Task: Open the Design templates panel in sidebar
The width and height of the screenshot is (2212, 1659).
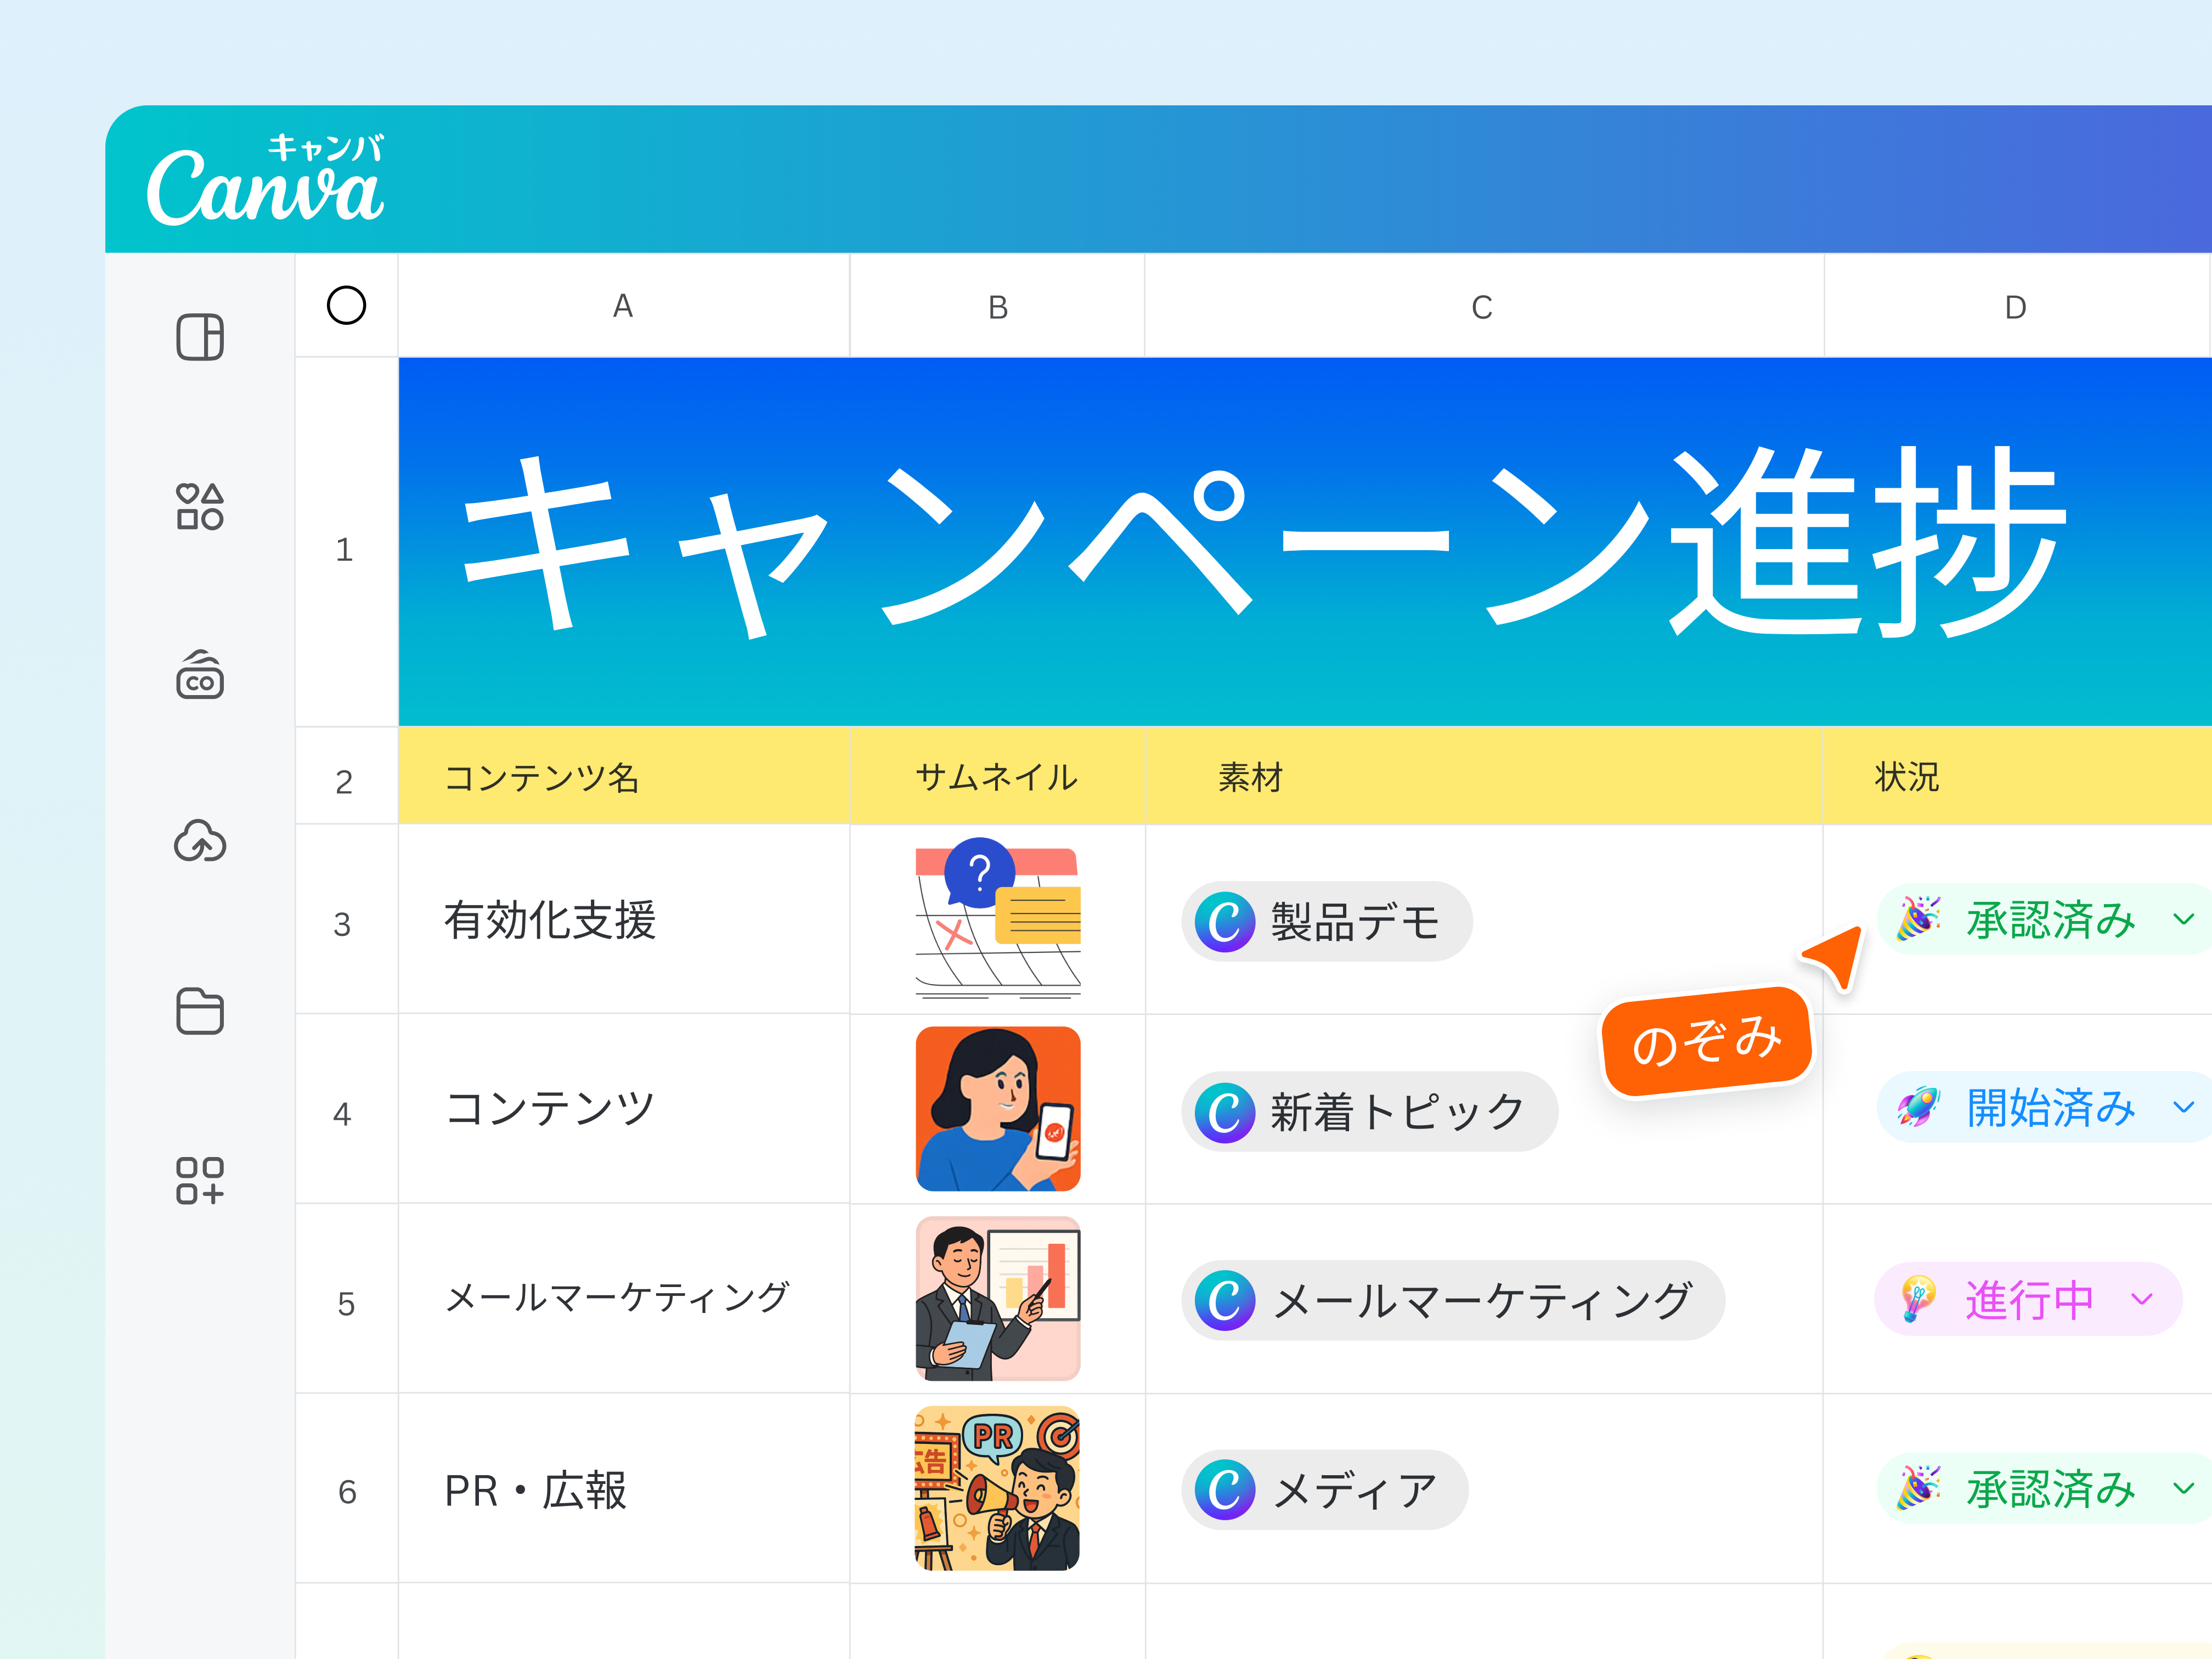Action: 200,337
